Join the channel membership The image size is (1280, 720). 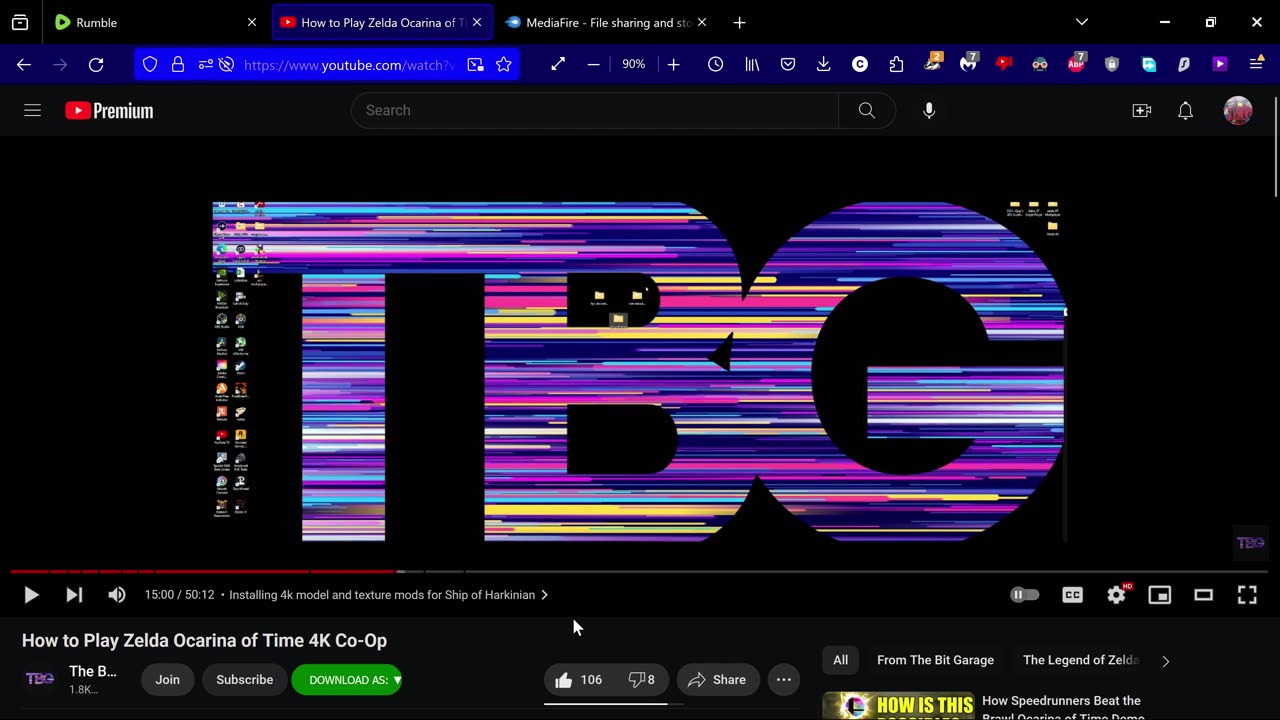167,680
